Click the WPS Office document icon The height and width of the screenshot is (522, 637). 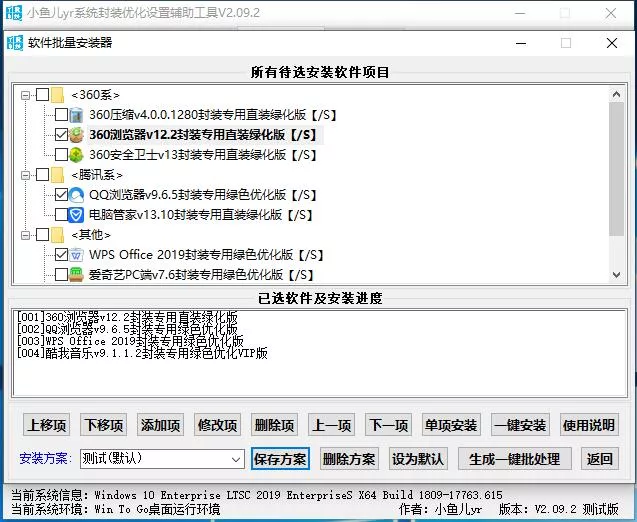pos(76,255)
